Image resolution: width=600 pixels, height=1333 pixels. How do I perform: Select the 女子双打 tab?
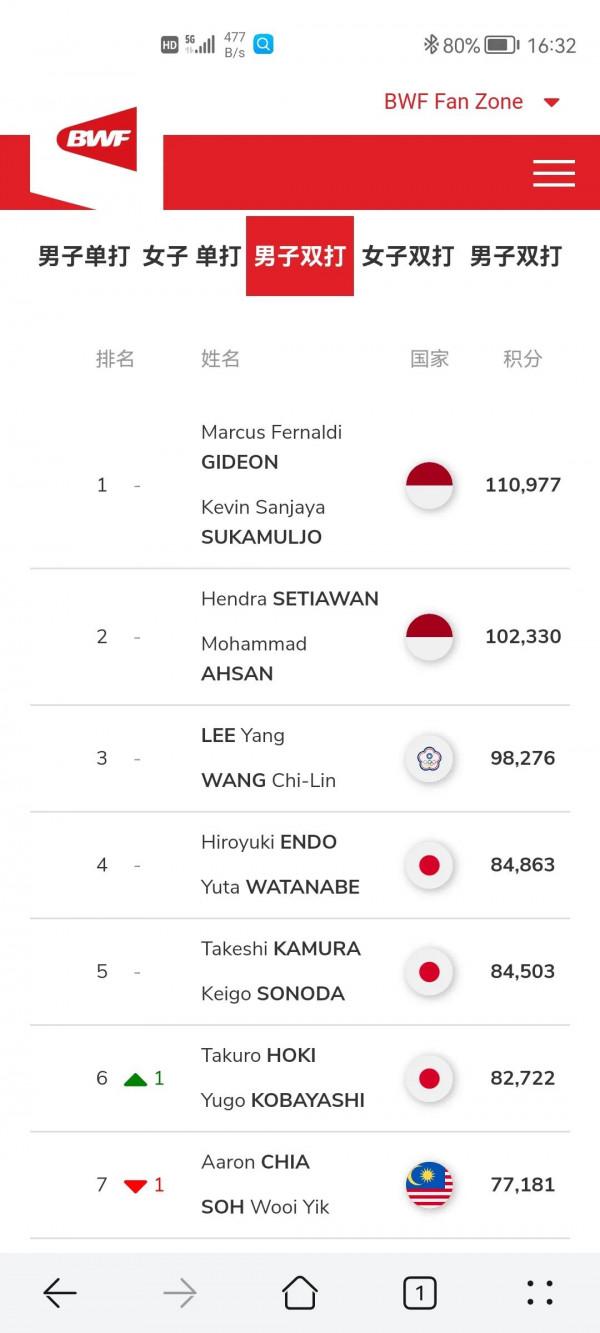407,256
